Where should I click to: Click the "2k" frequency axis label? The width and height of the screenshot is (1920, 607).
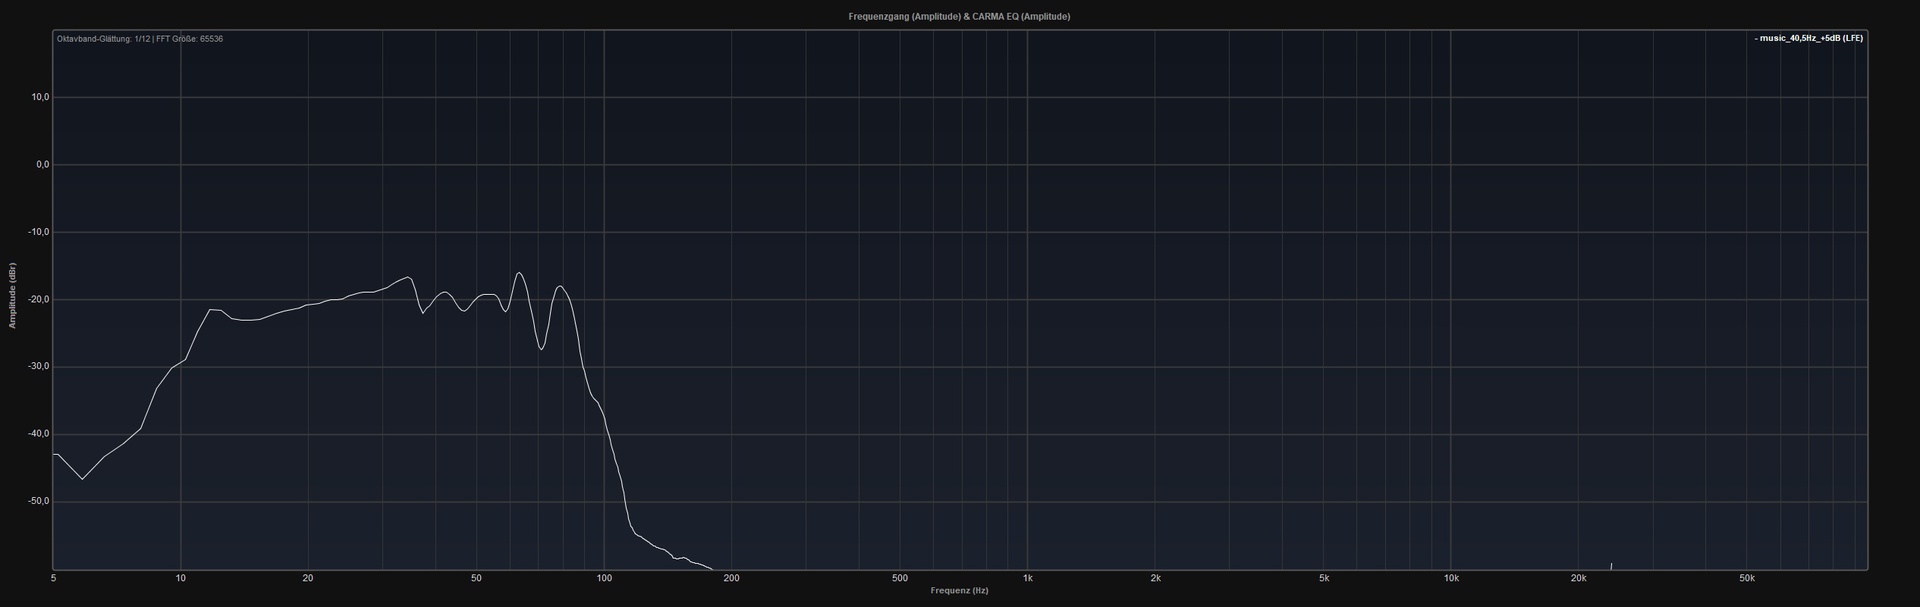[1155, 579]
